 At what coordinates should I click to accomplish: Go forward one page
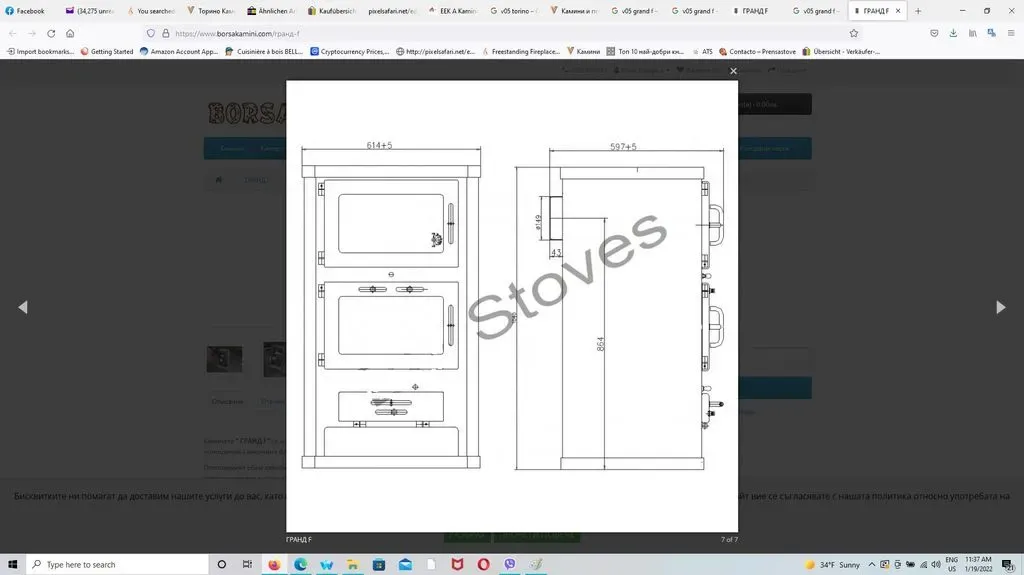32,33
